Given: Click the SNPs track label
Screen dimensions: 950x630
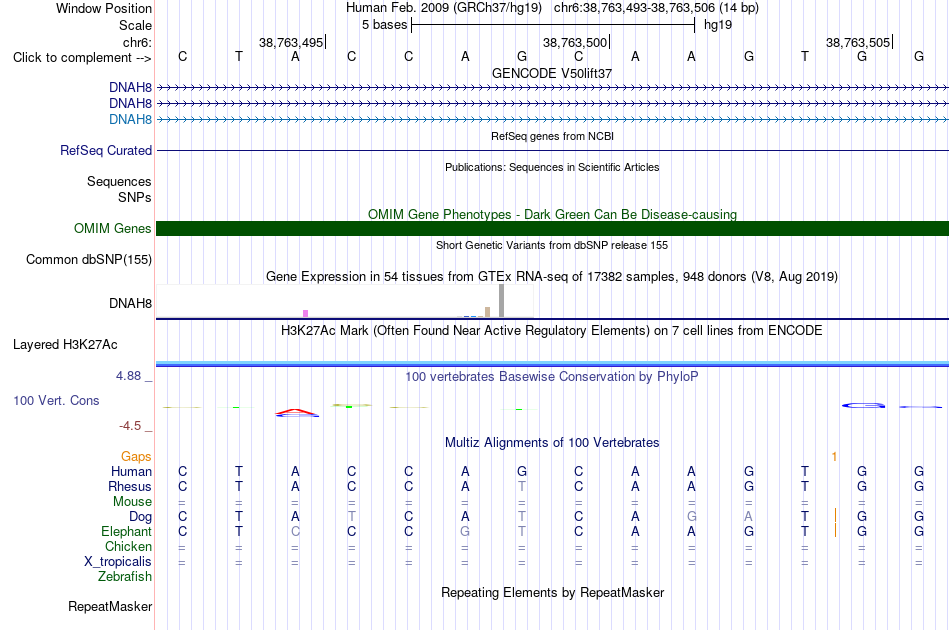Looking at the screenshot, I should point(135,197).
